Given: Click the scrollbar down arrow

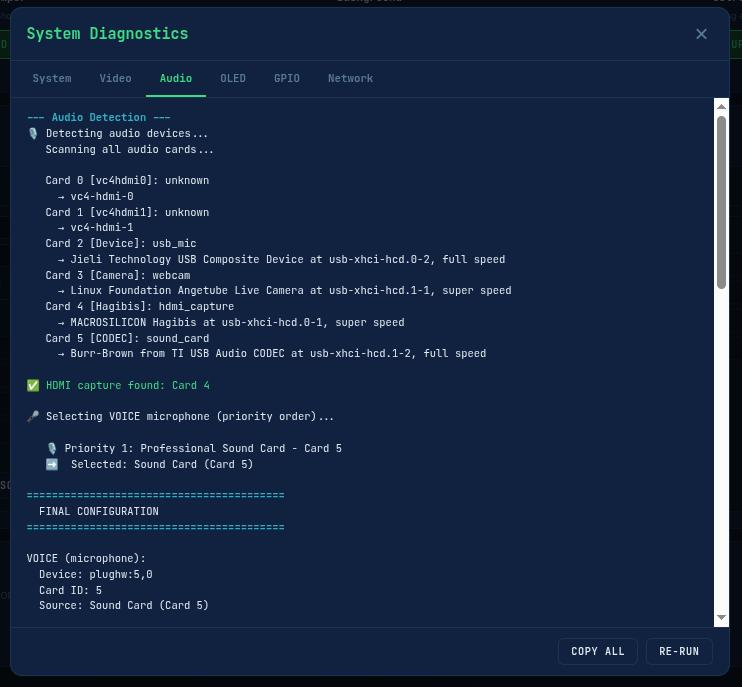Looking at the screenshot, I should point(721,619).
